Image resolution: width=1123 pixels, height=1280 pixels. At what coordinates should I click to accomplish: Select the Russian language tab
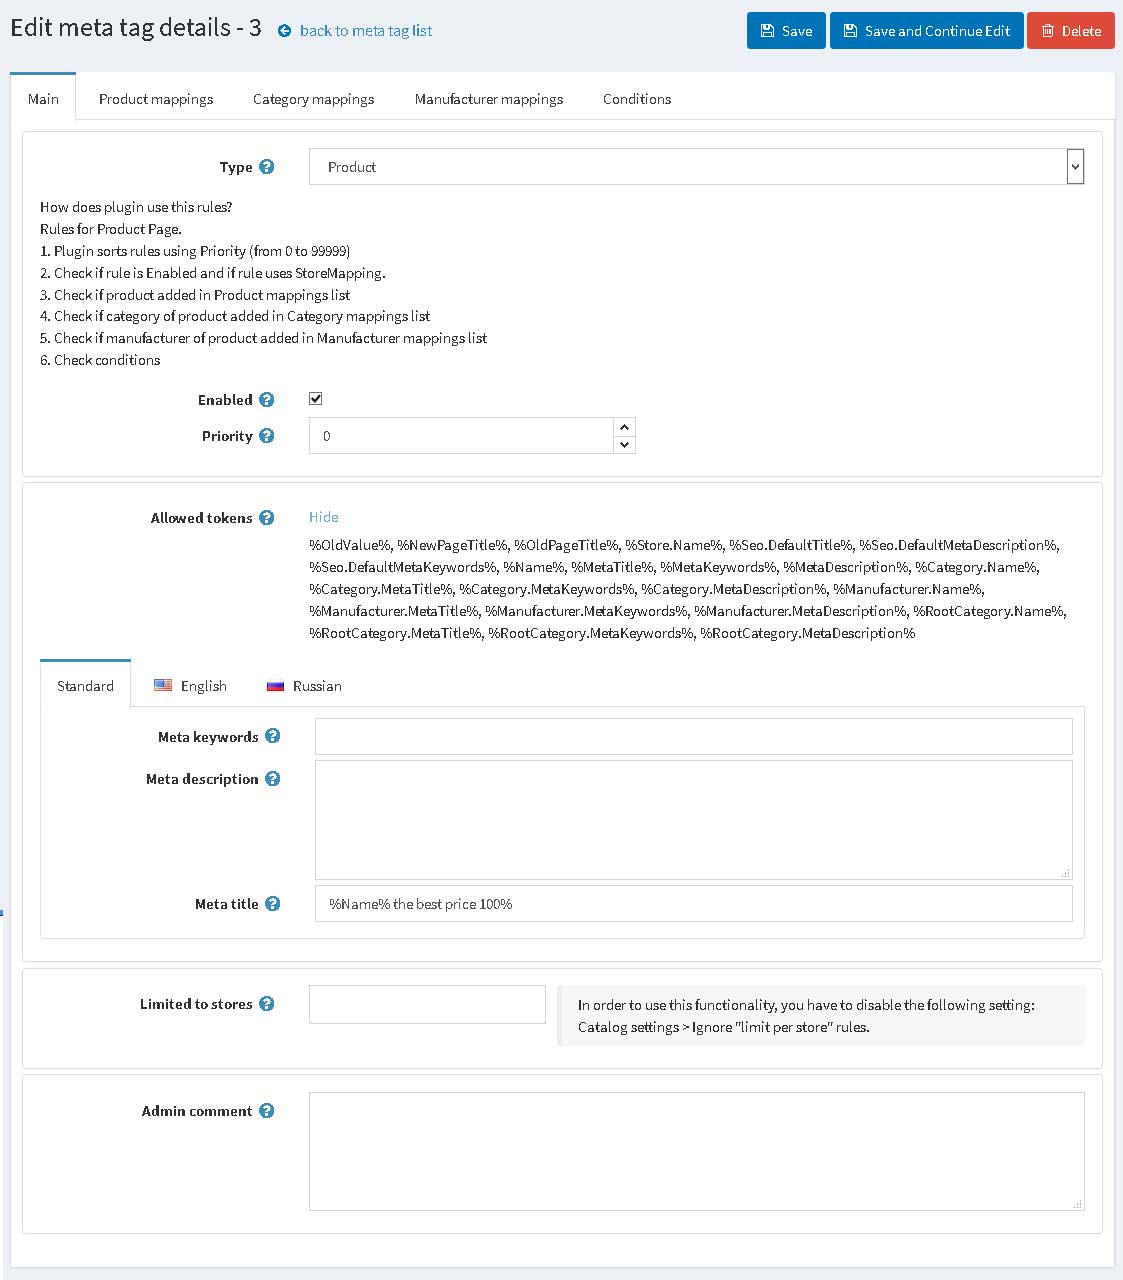pos(304,686)
